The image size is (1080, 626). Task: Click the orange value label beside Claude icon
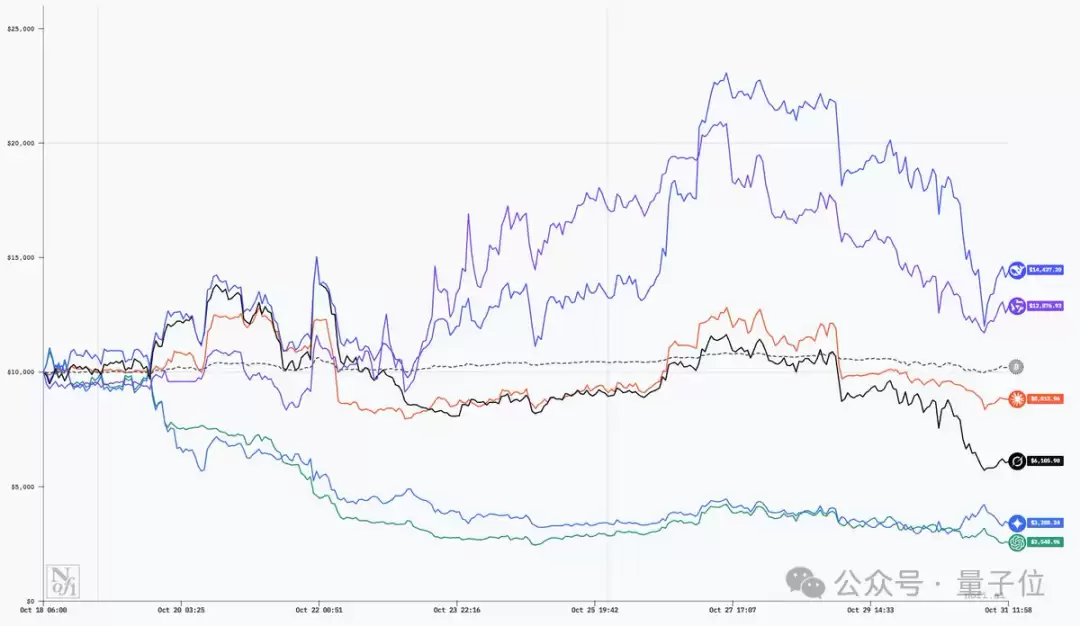pyautogui.click(x=1045, y=399)
